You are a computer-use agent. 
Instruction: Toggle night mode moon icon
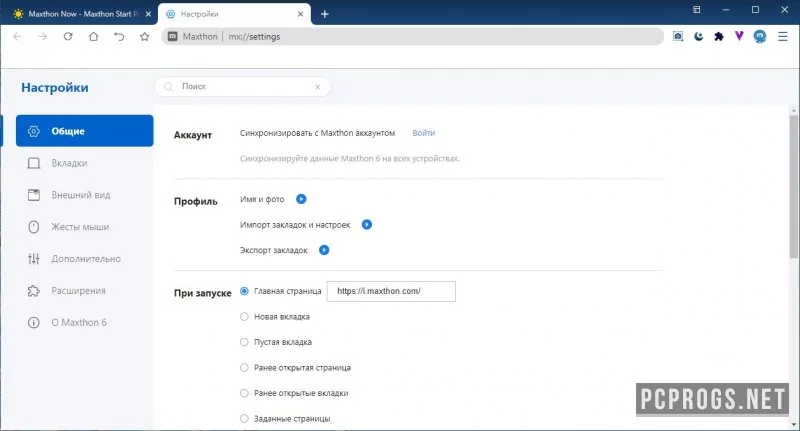(x=698, y=36)
